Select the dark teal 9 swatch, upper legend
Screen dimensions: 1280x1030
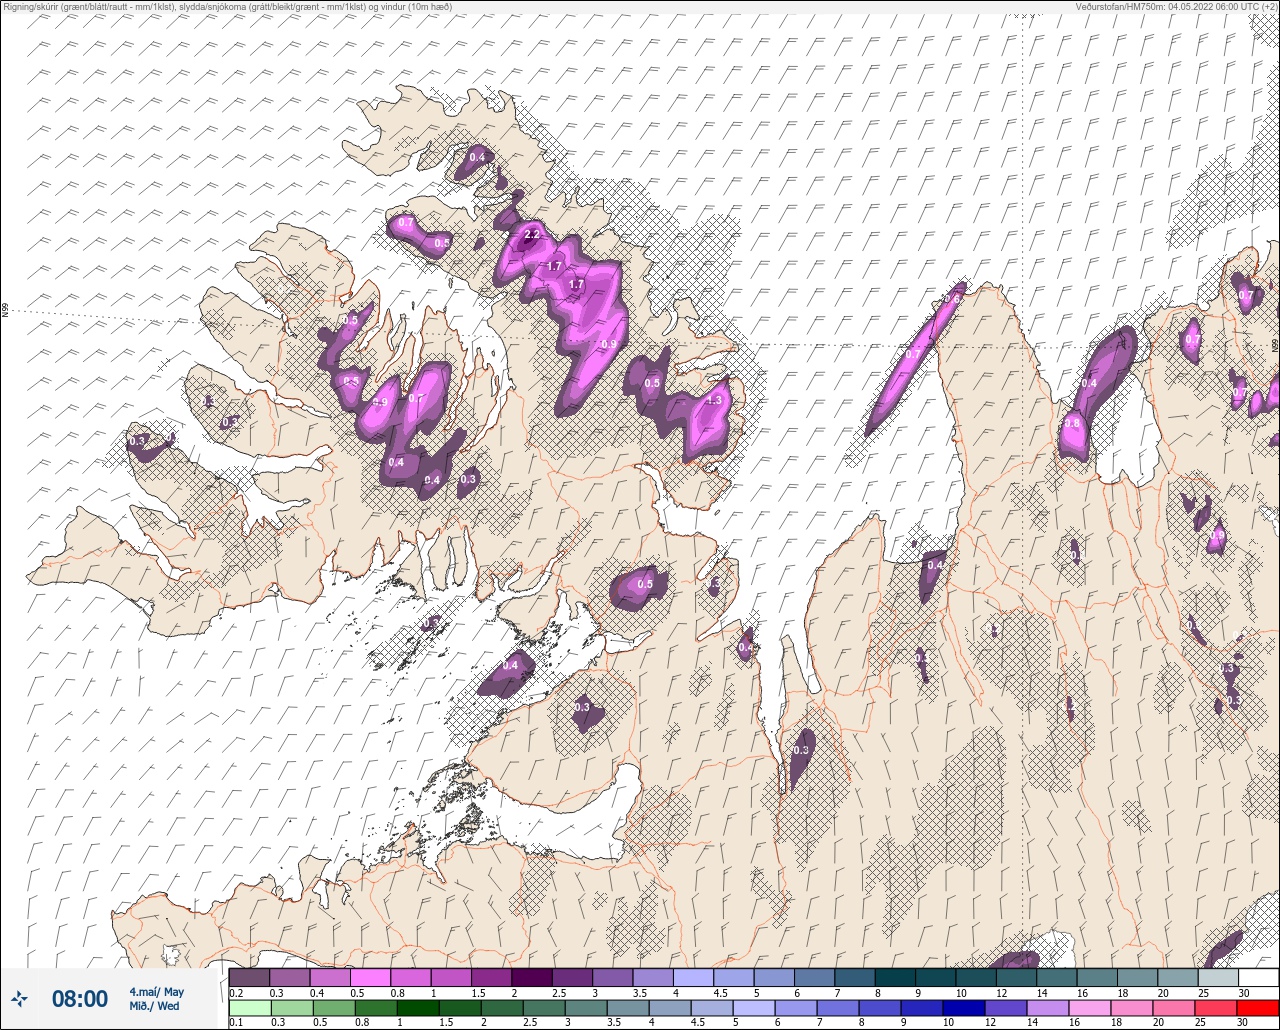click(x=936, y=977)
